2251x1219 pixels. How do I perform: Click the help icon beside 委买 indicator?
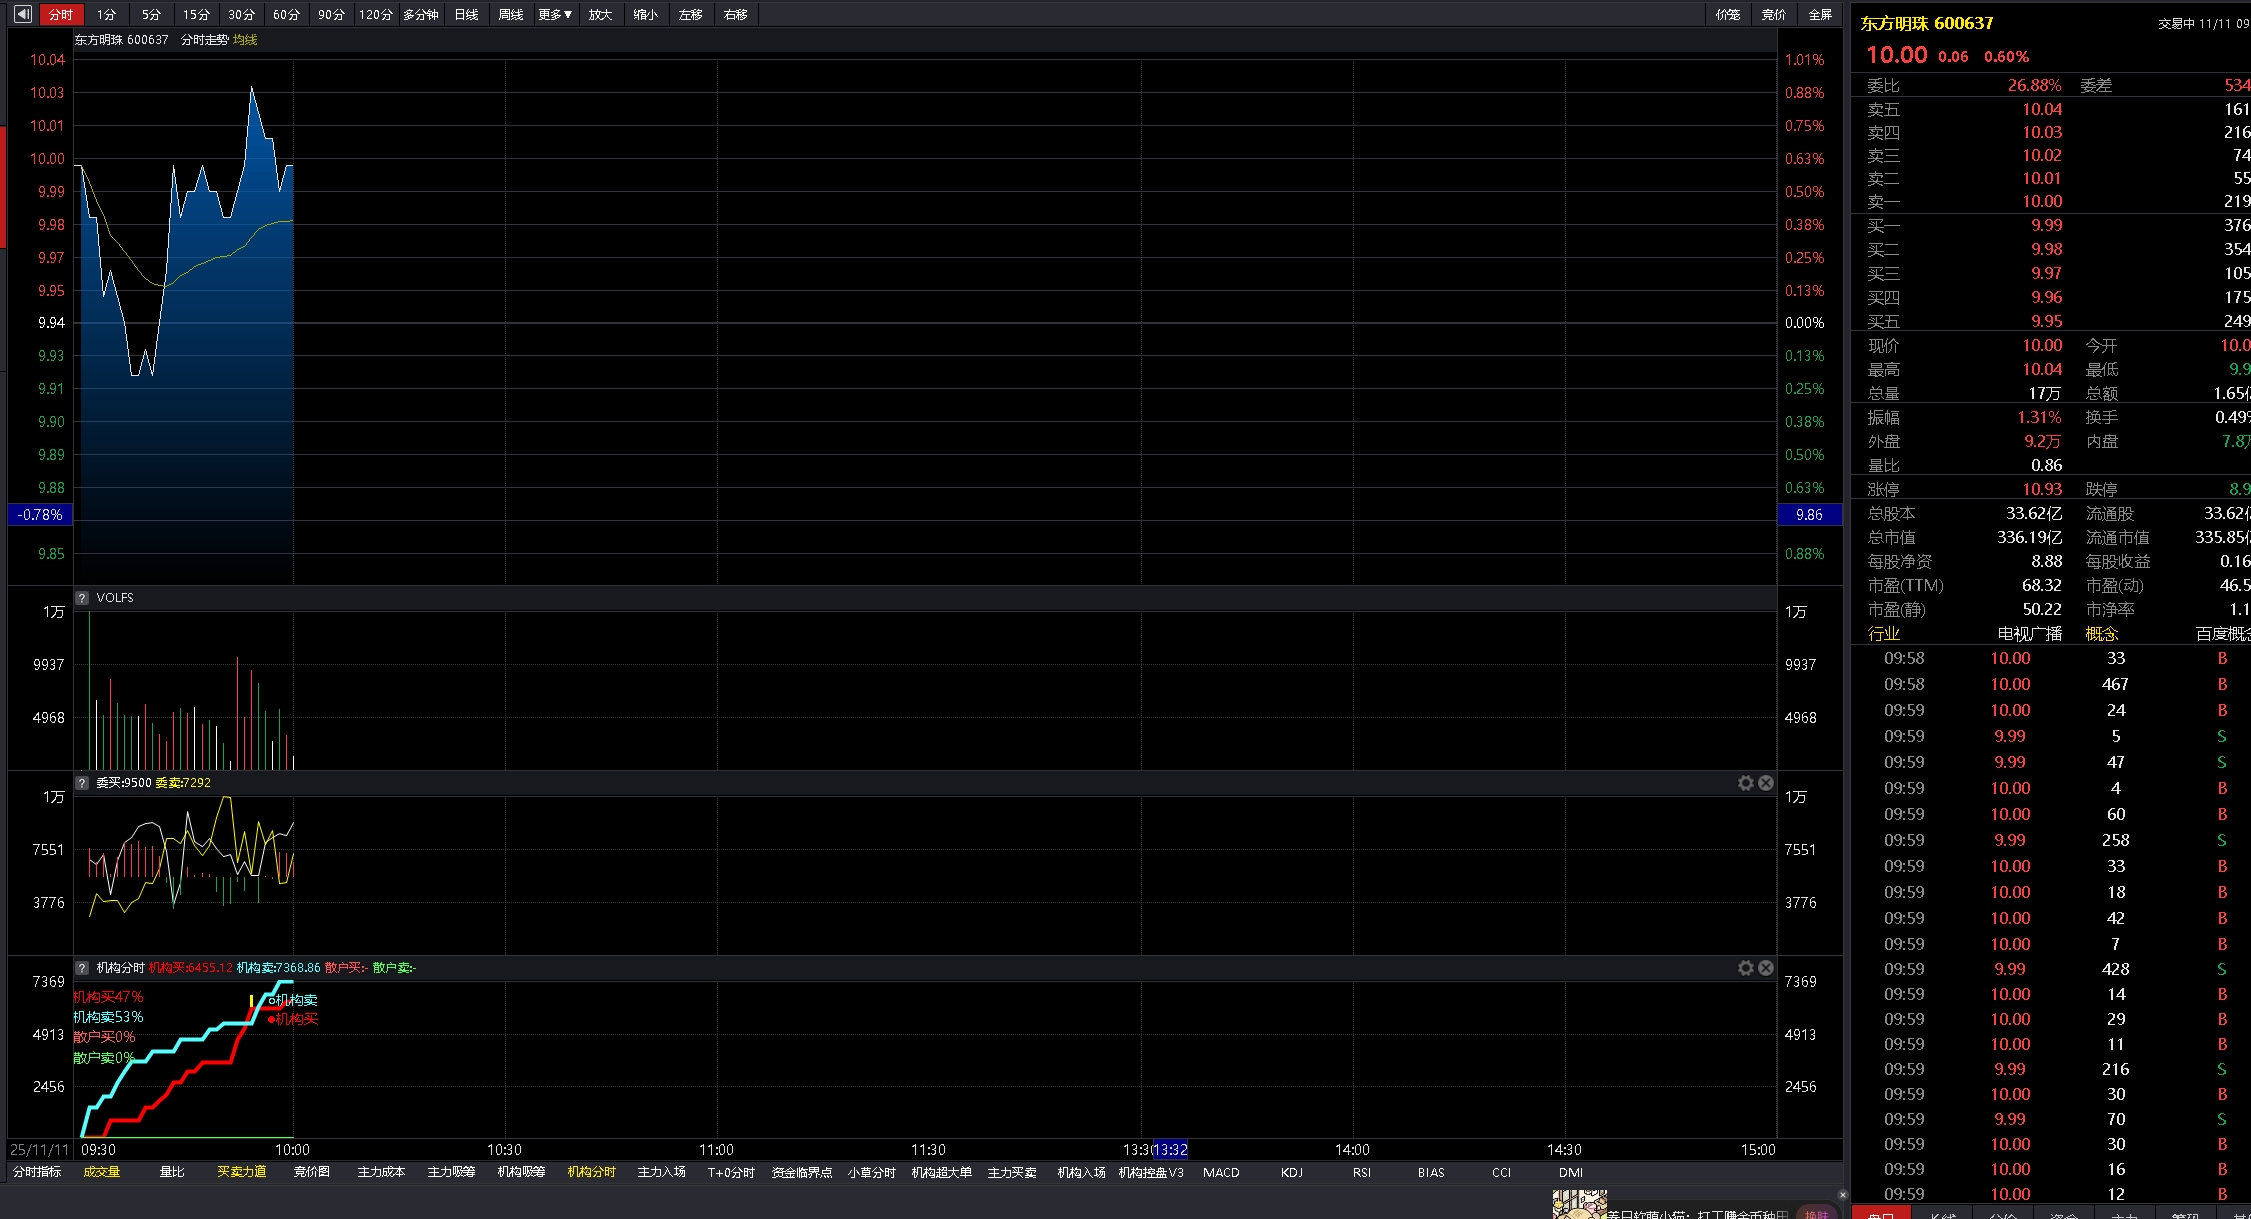pyautogui.click(x=82, y=783)
